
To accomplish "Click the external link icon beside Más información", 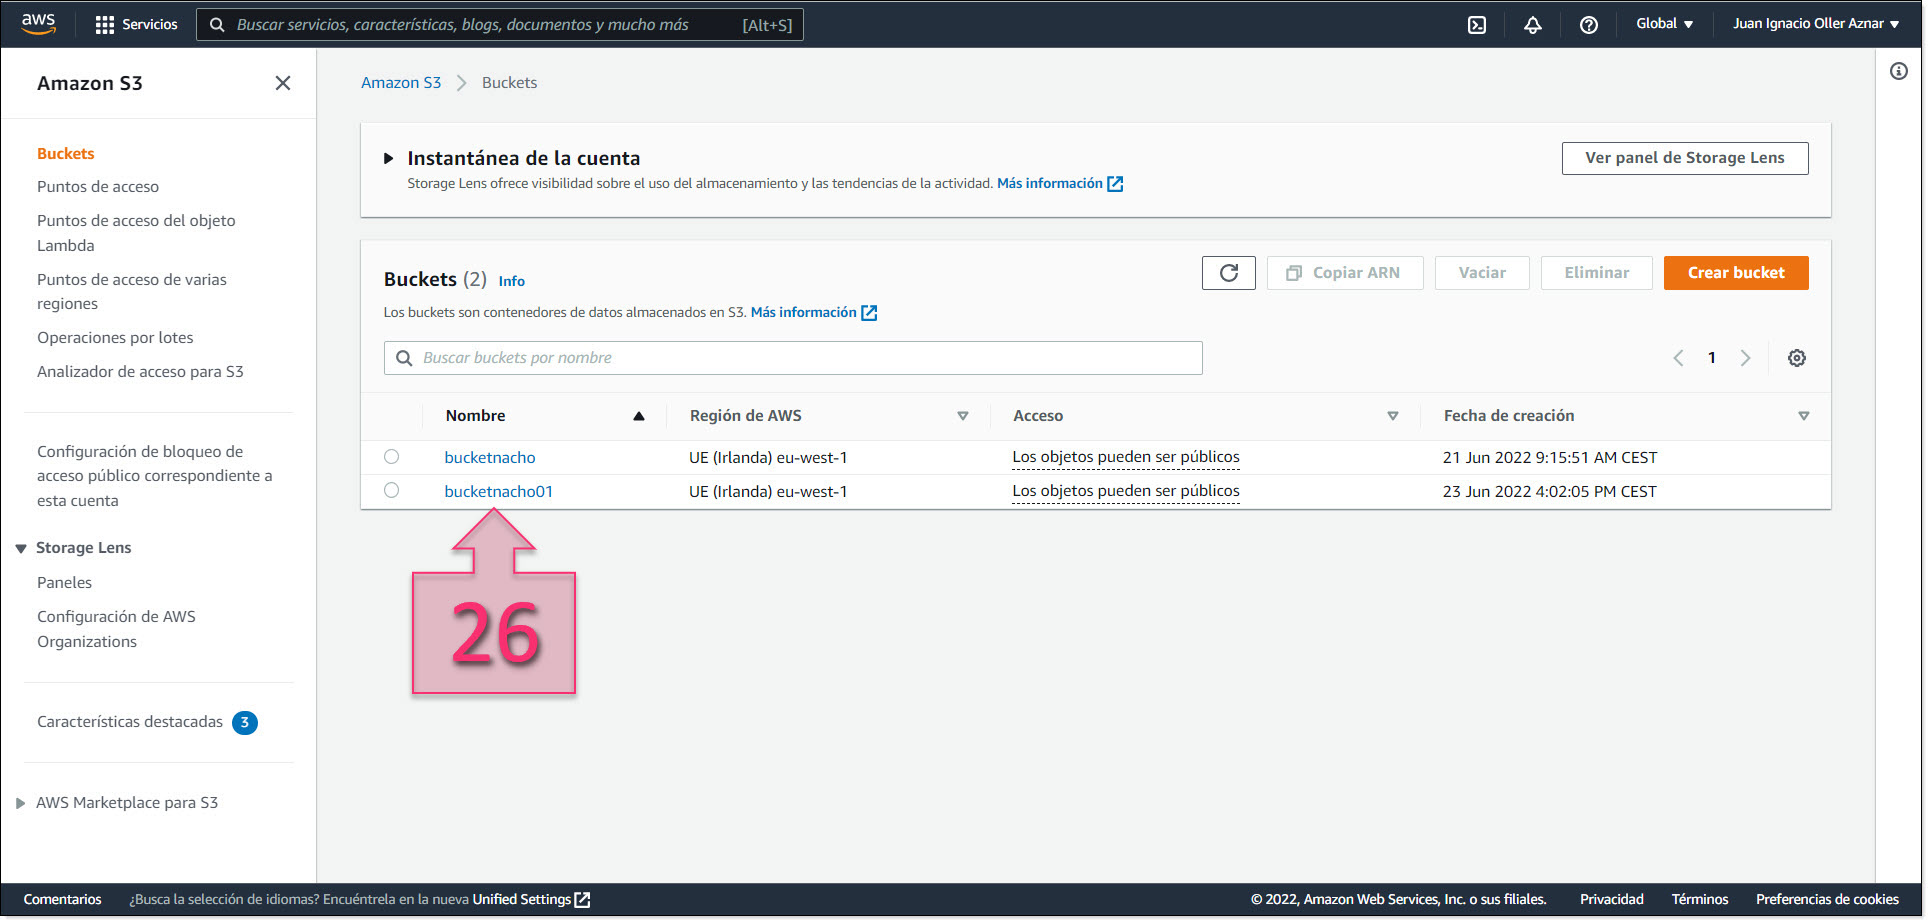I will tap(1115, 183).
